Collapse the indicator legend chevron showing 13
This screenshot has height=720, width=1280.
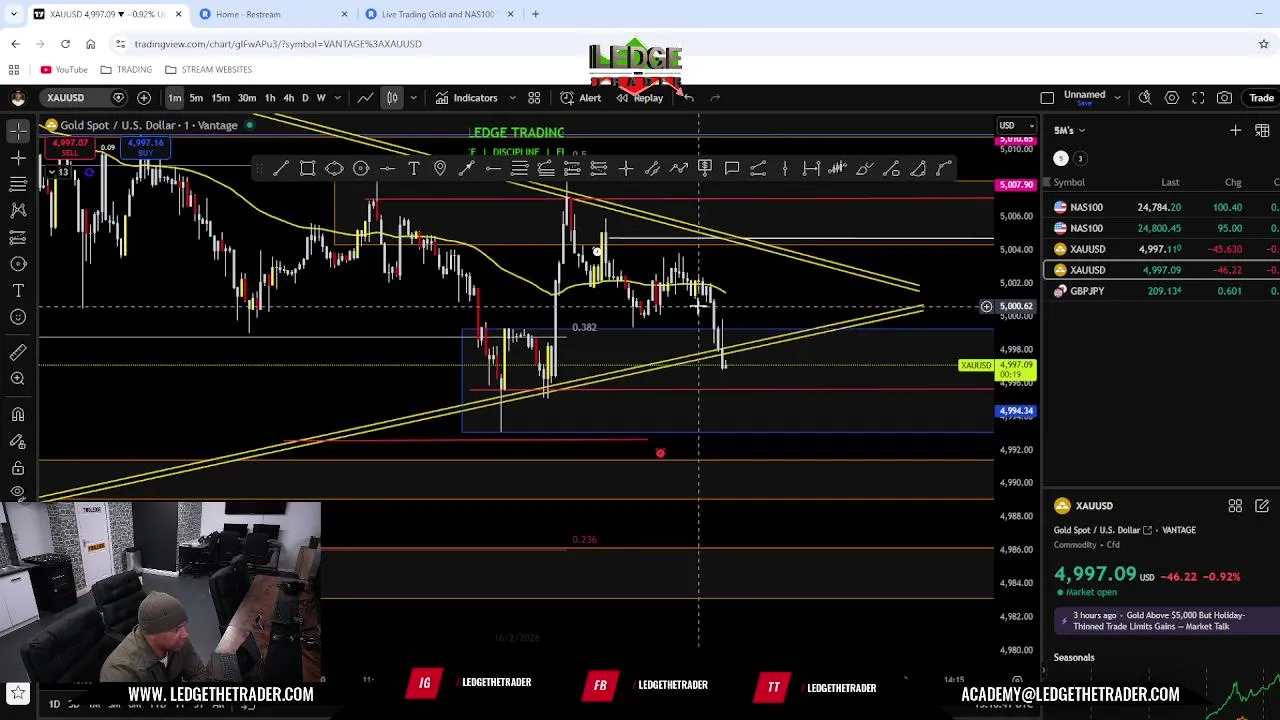click(58, 172)
